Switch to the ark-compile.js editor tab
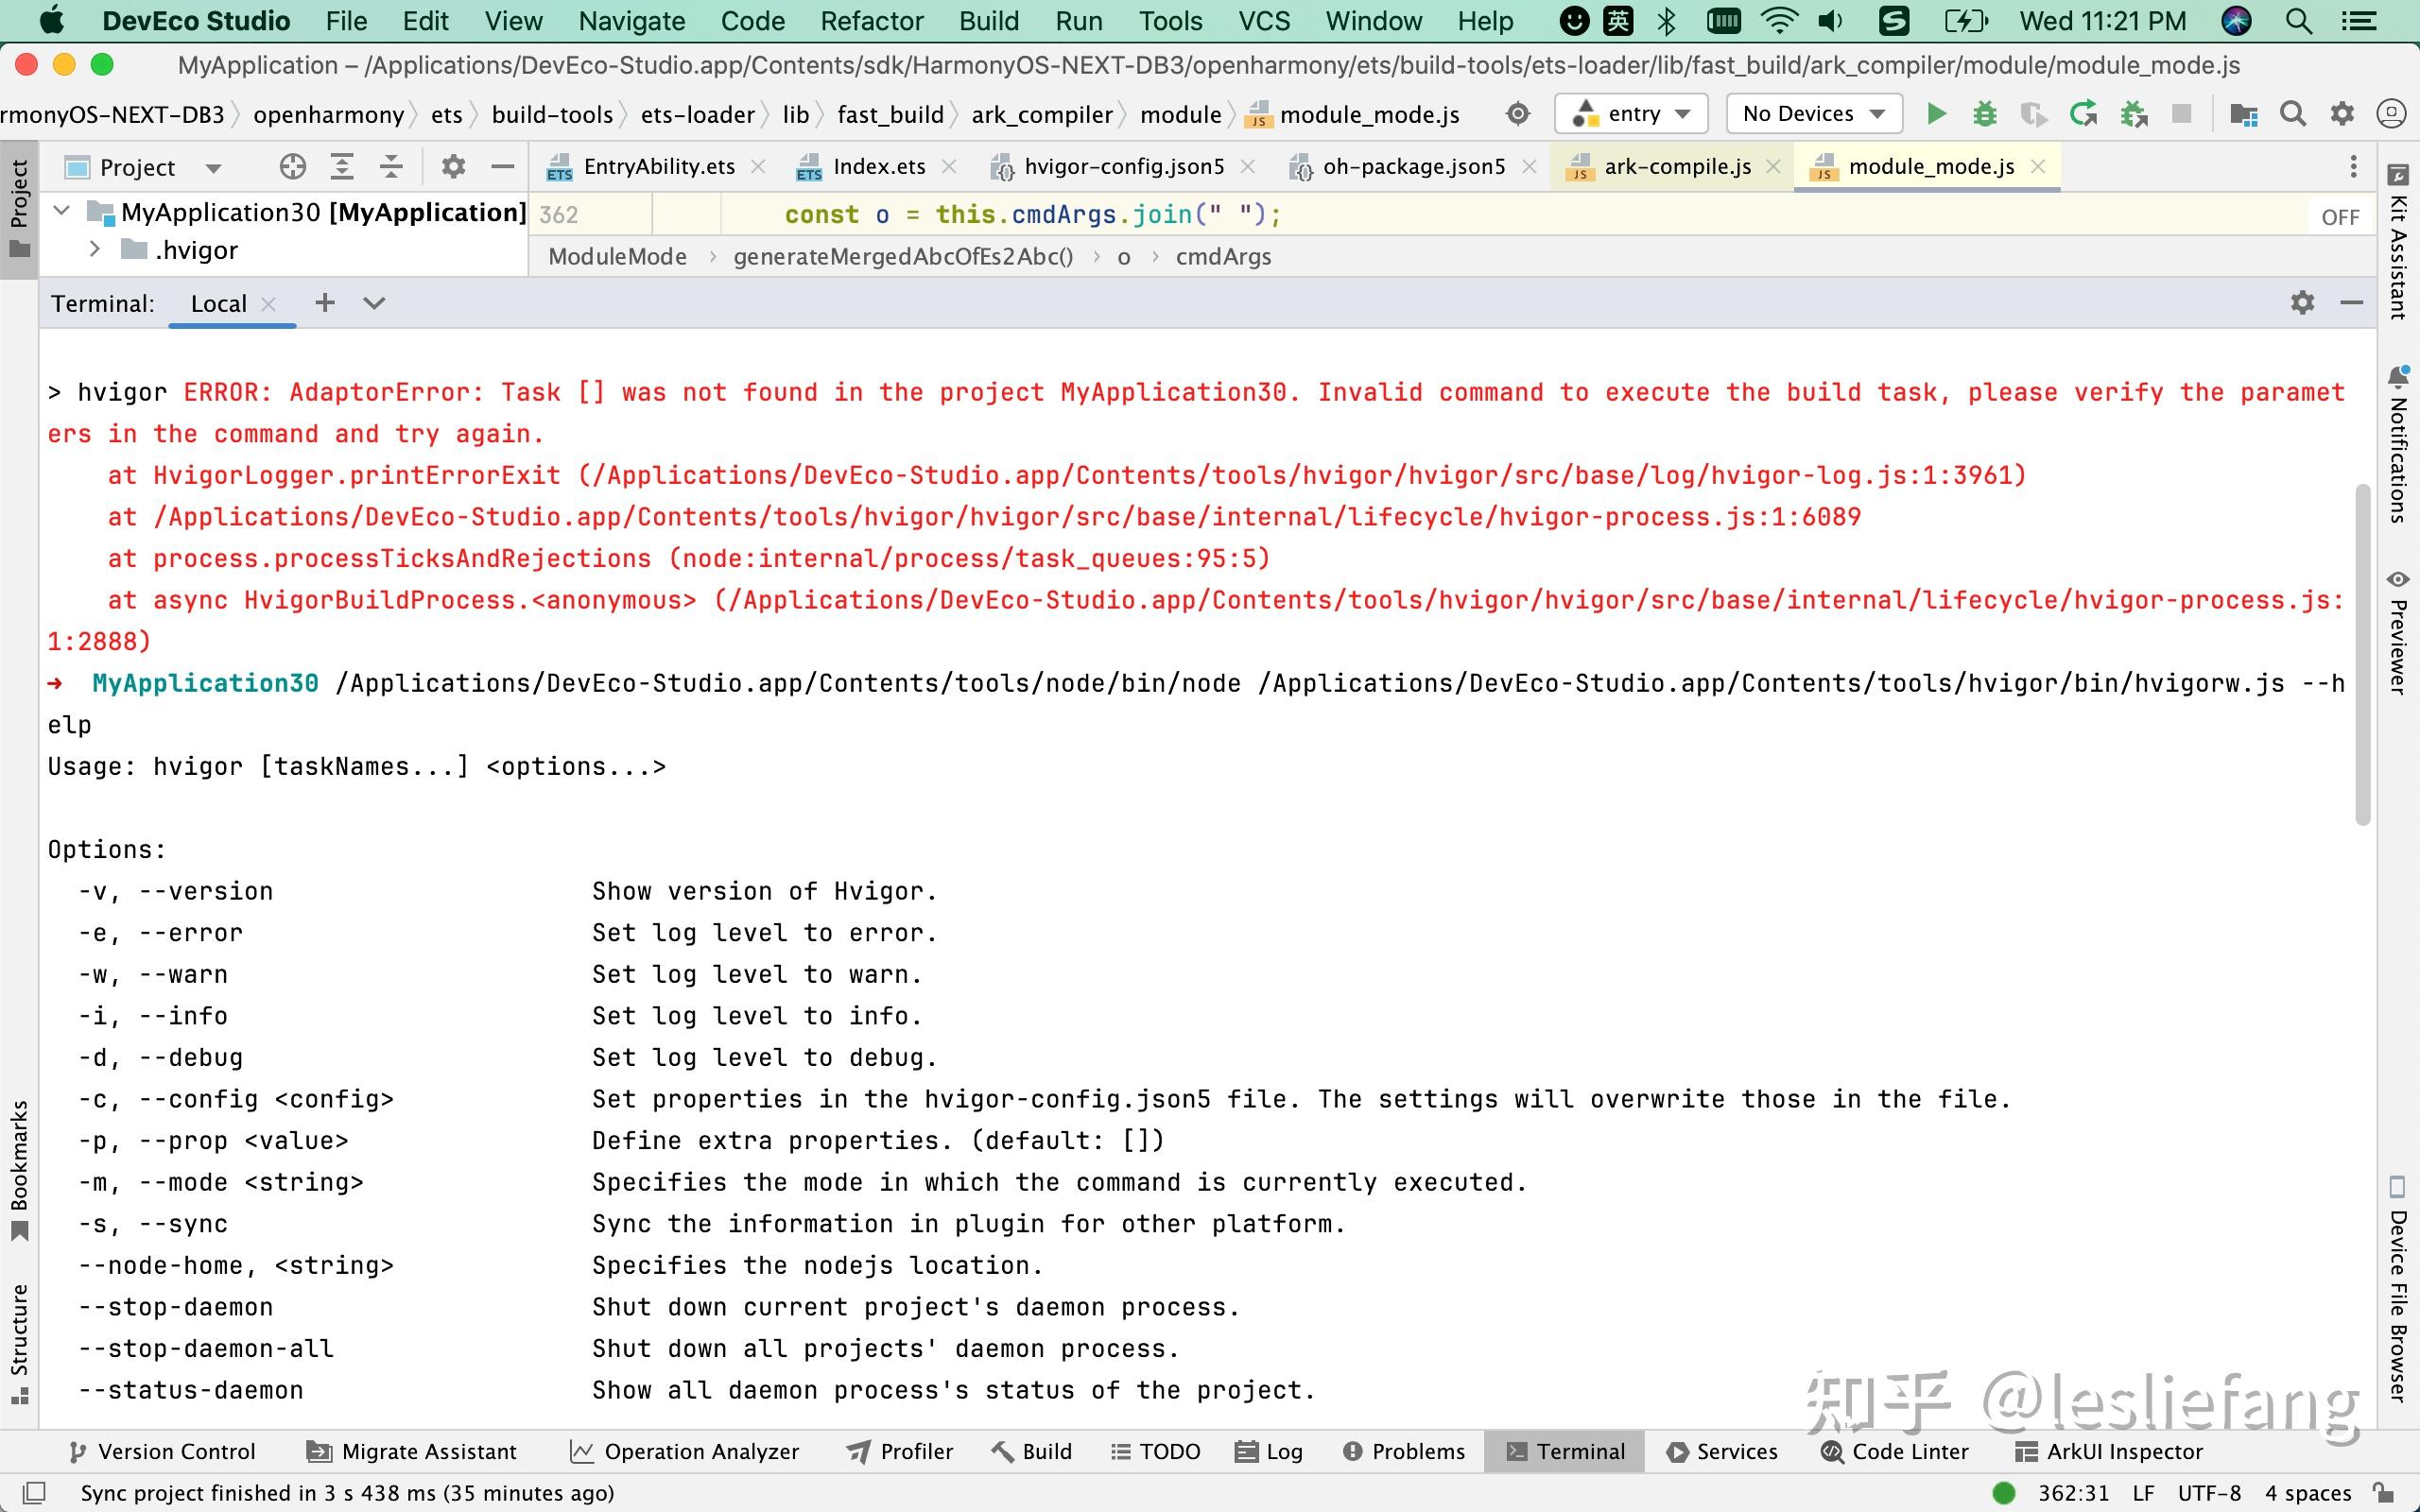The image size is (2420, 1512). click(1676, 167)
